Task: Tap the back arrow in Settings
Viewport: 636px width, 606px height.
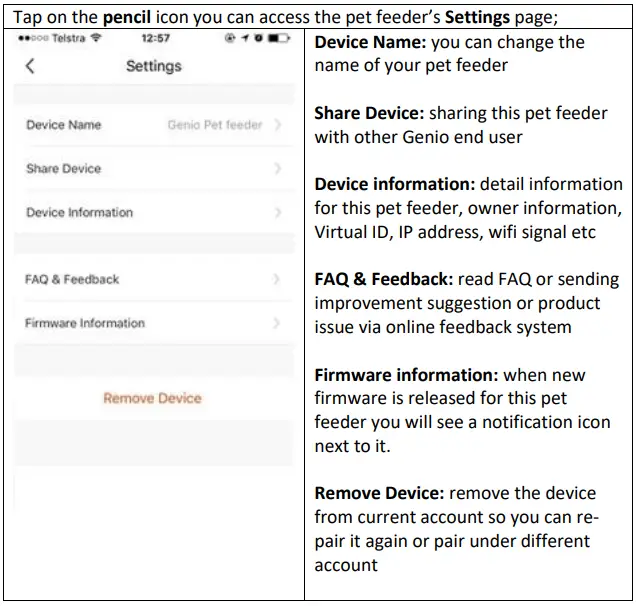Action: tap(29, 66)
